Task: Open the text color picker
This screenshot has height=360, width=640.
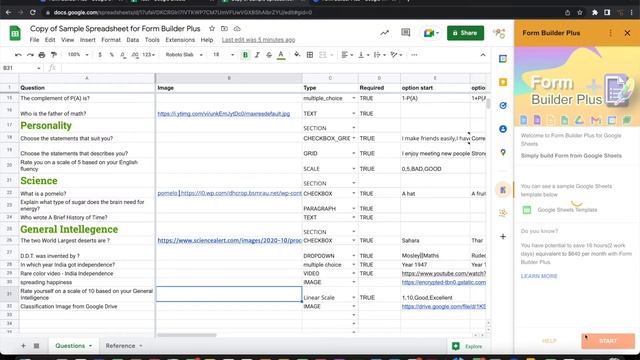Action: pyautogui.click(x=281, y=55)
